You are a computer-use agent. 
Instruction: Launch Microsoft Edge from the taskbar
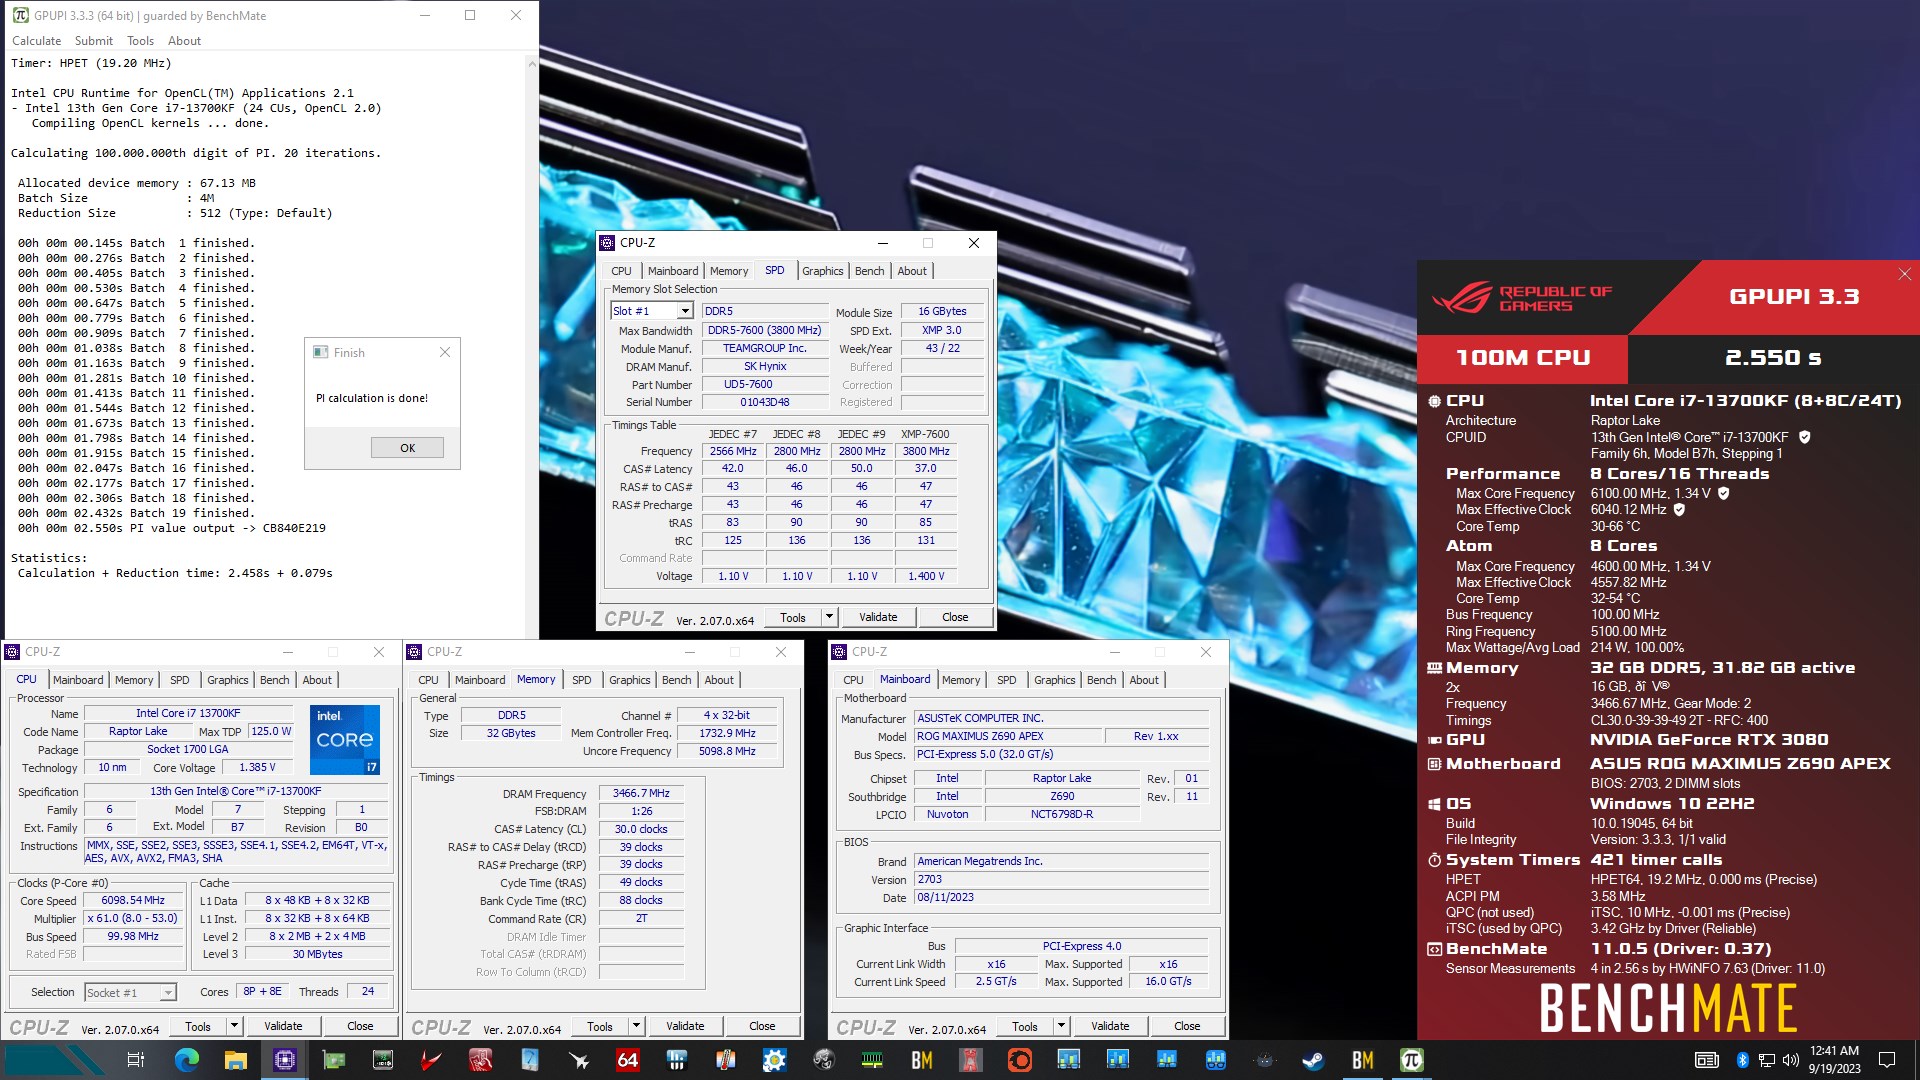tap(186, 1060)
